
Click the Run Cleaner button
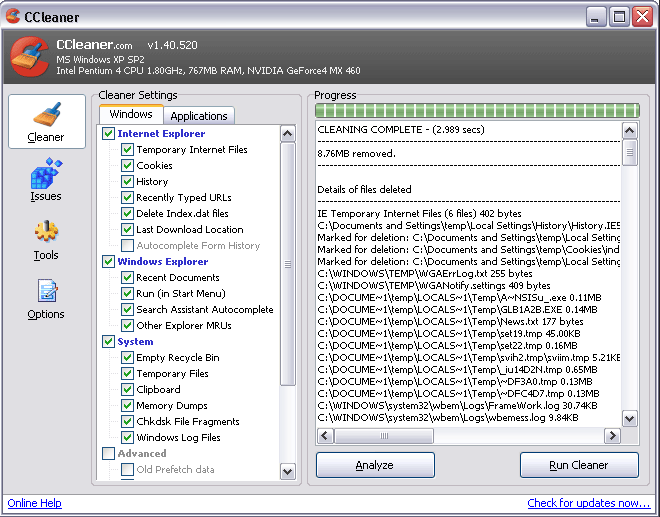click(579, 465)
